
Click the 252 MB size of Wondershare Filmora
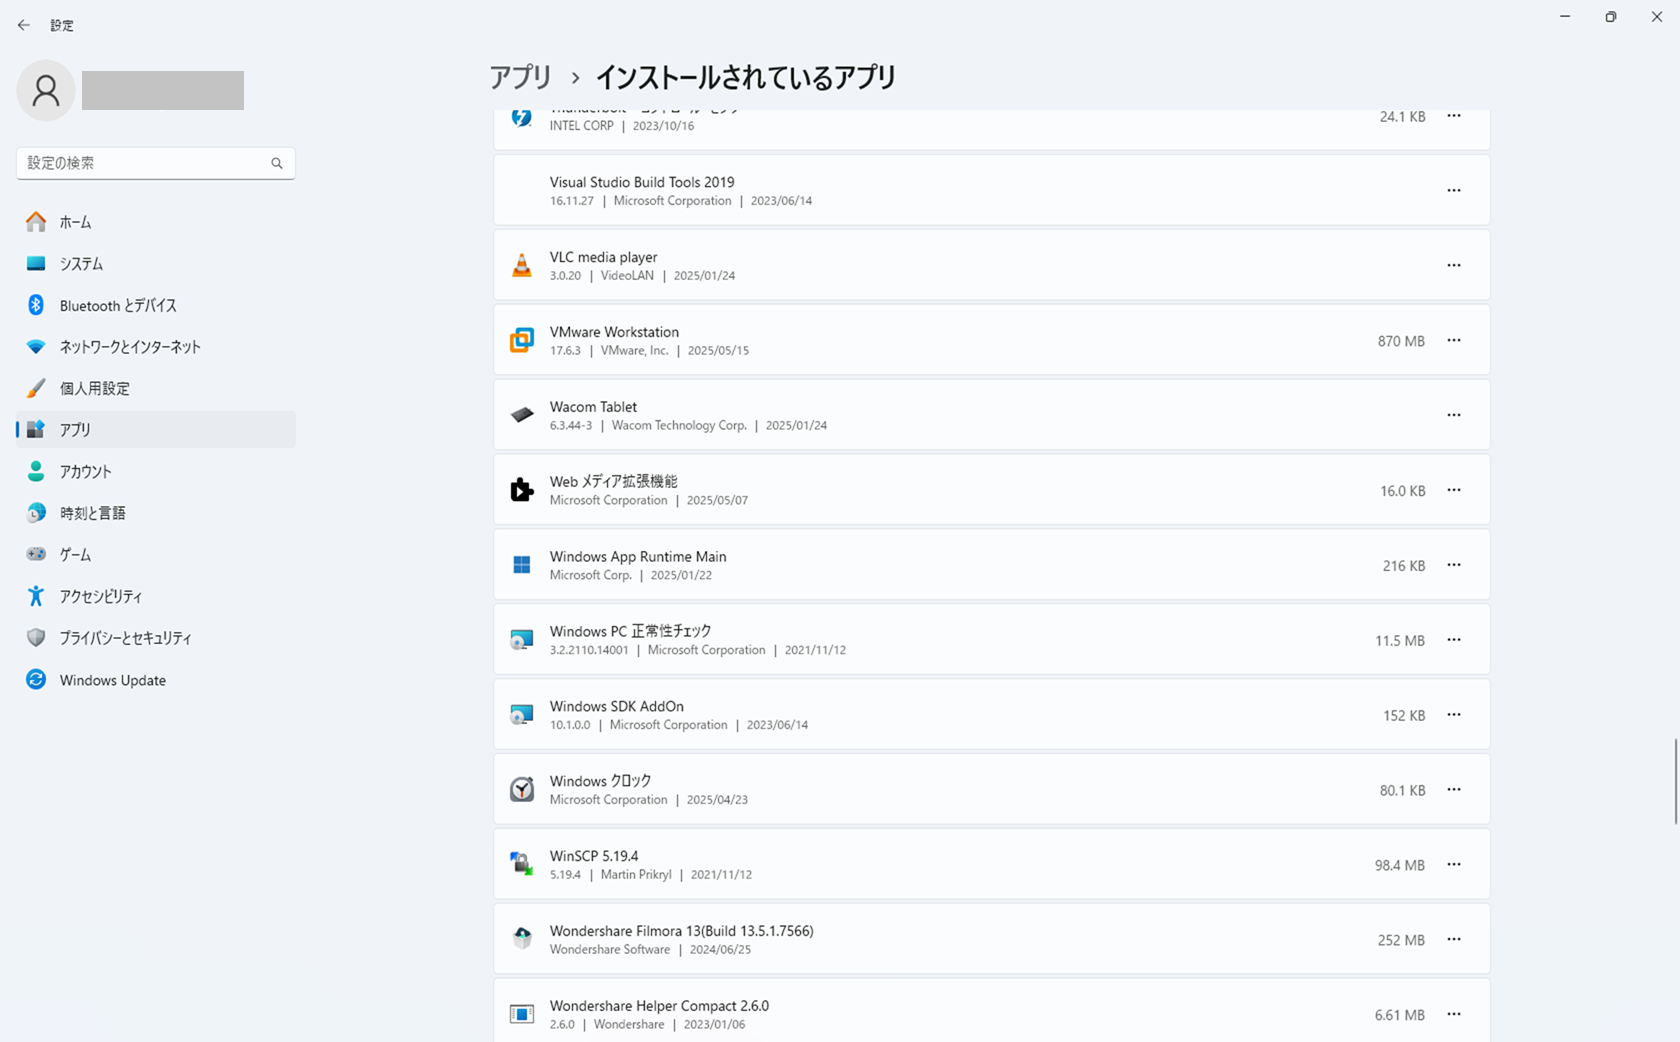(1401, 940)
